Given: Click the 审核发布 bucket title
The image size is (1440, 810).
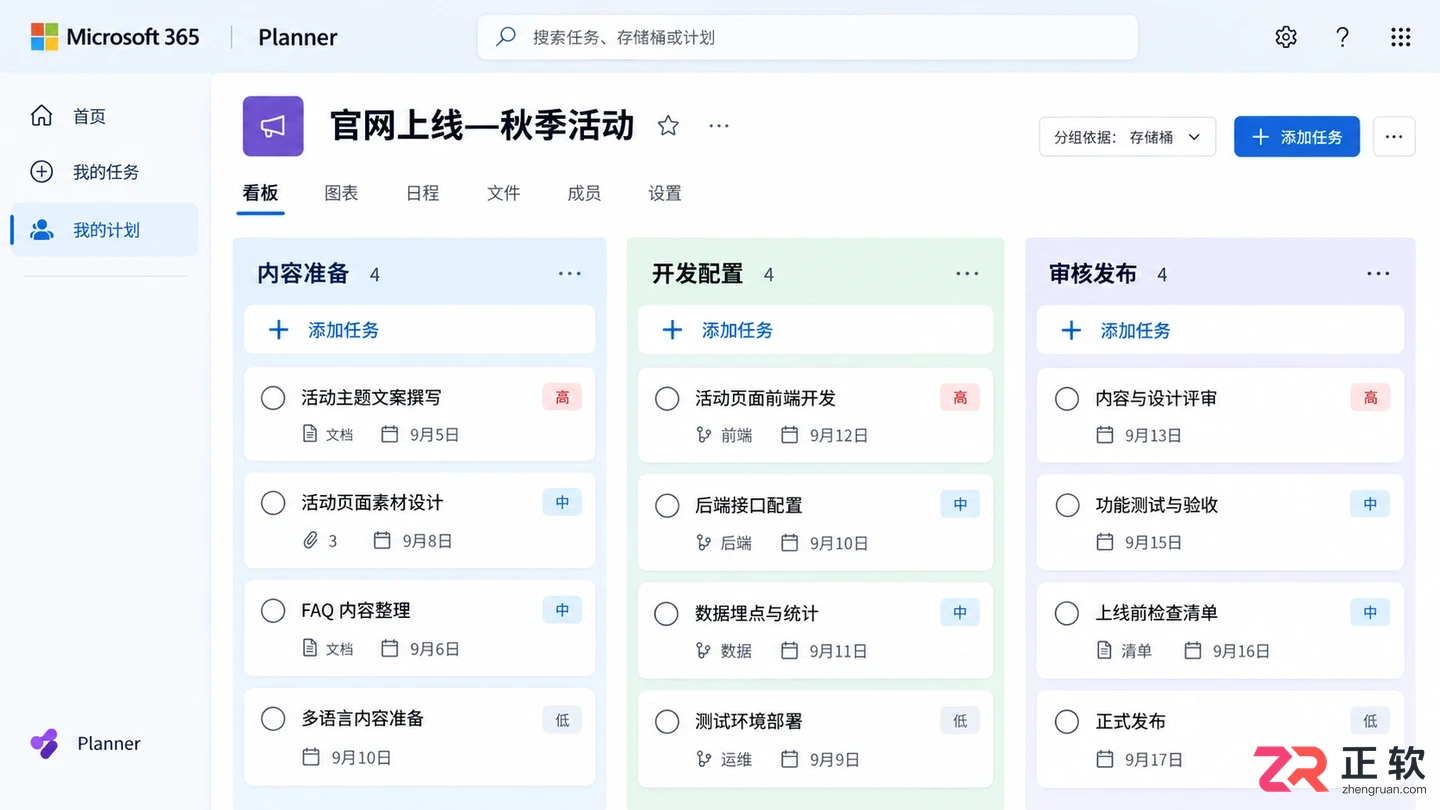Looking at the screenshot, I should click(x=1093, y=273).
